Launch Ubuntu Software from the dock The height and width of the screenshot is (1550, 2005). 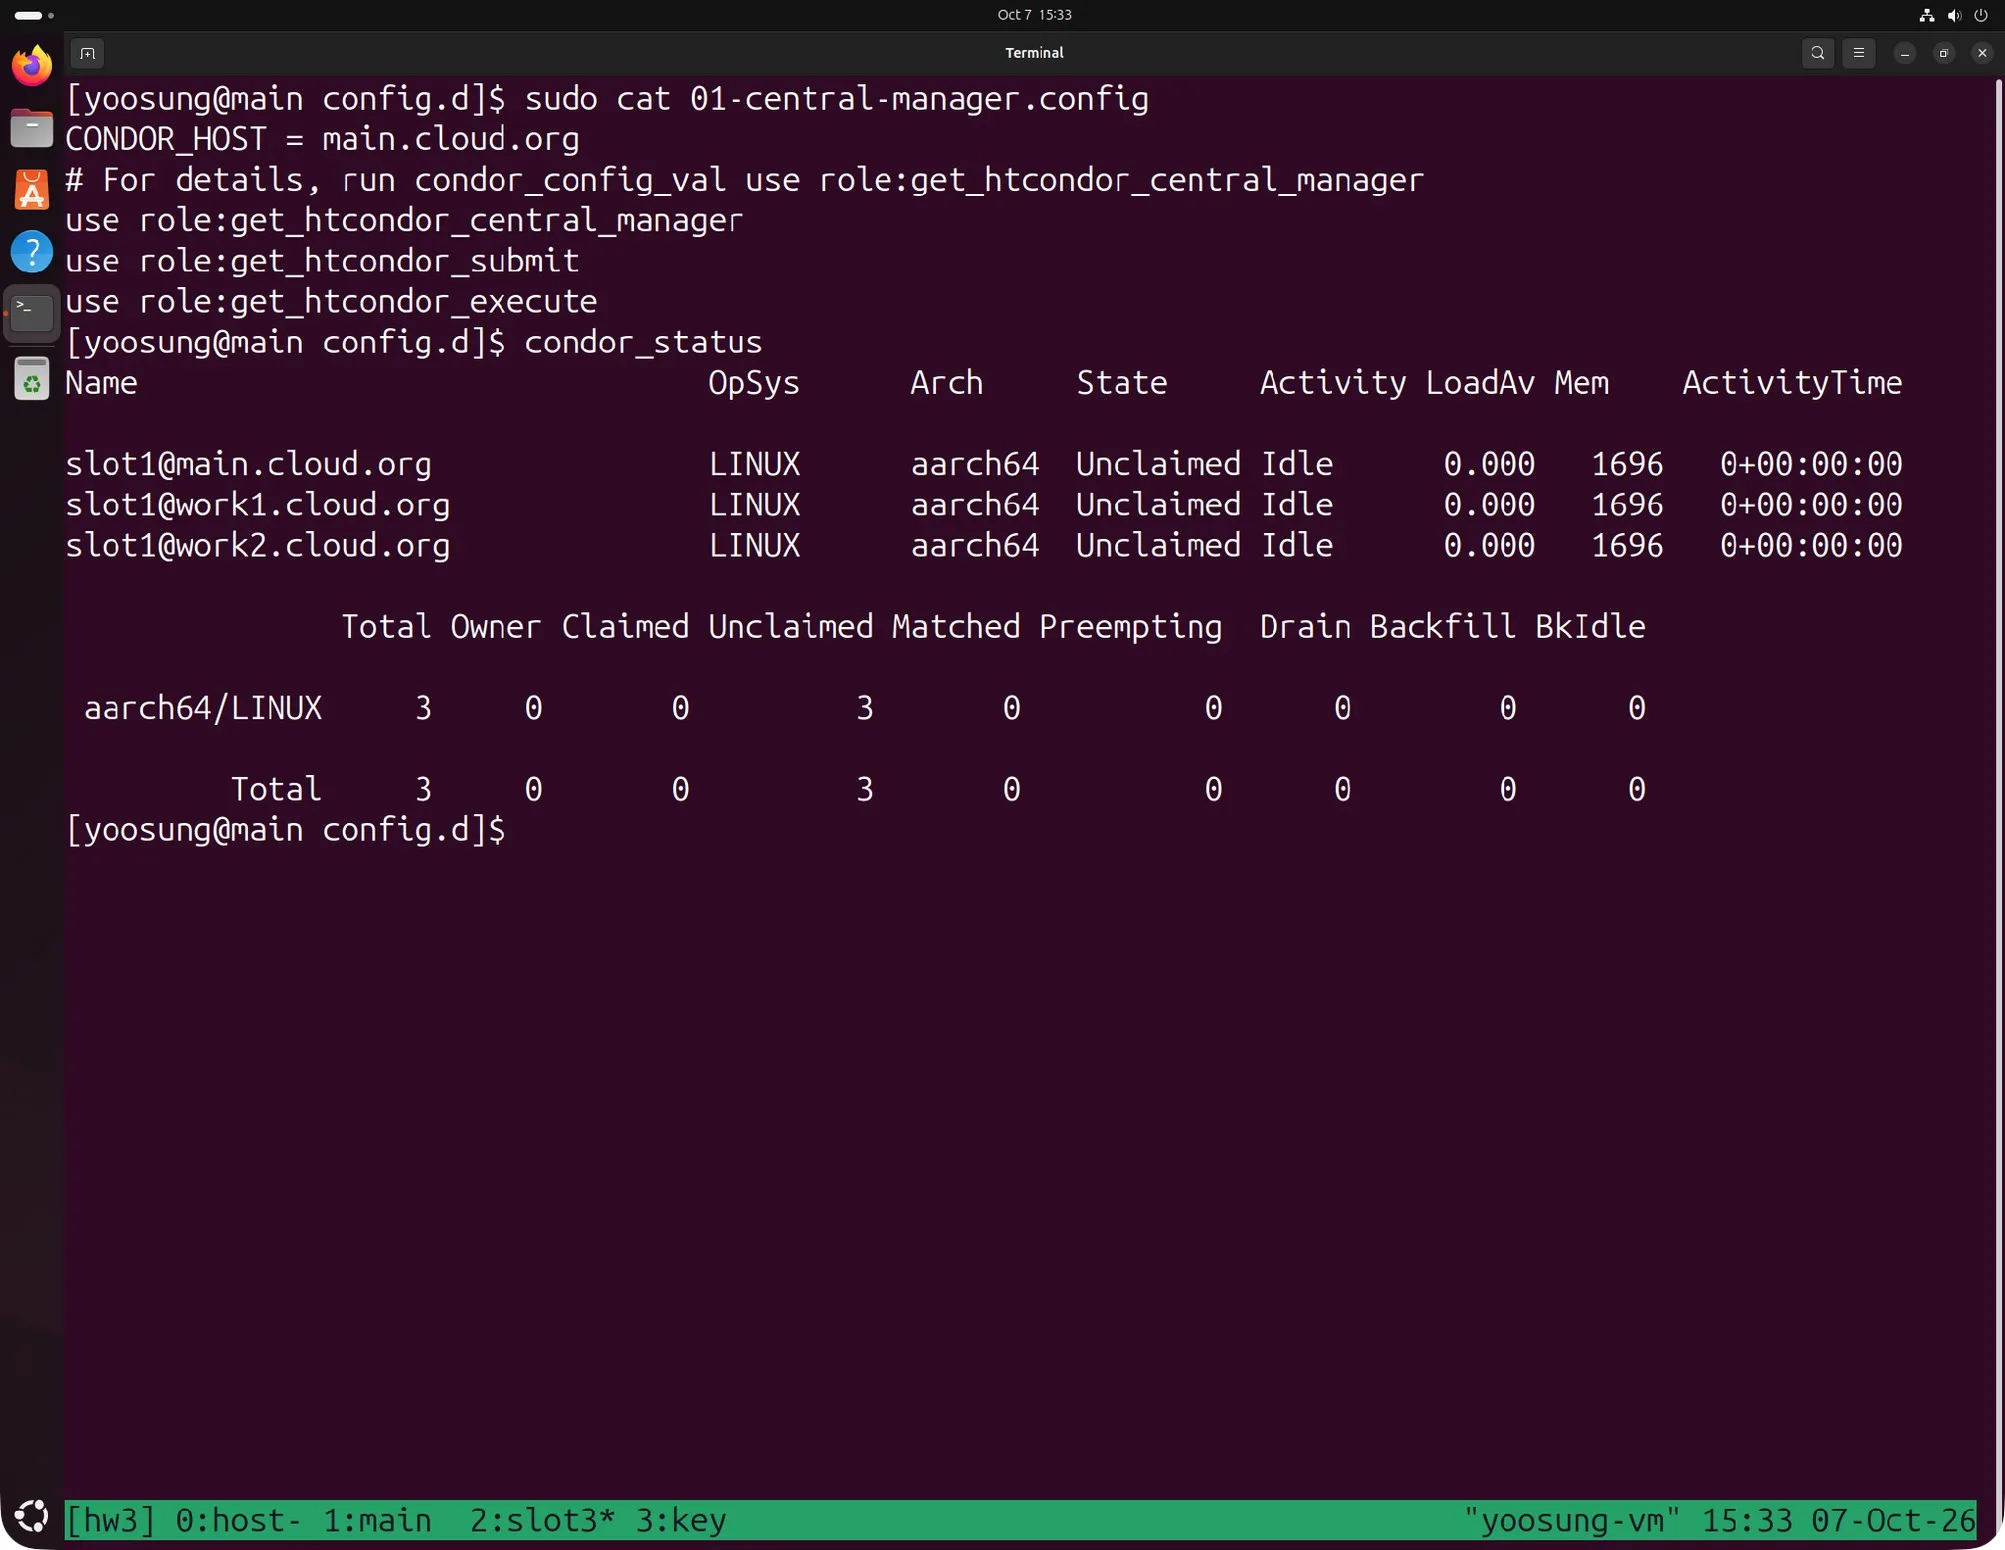(32, 190)
